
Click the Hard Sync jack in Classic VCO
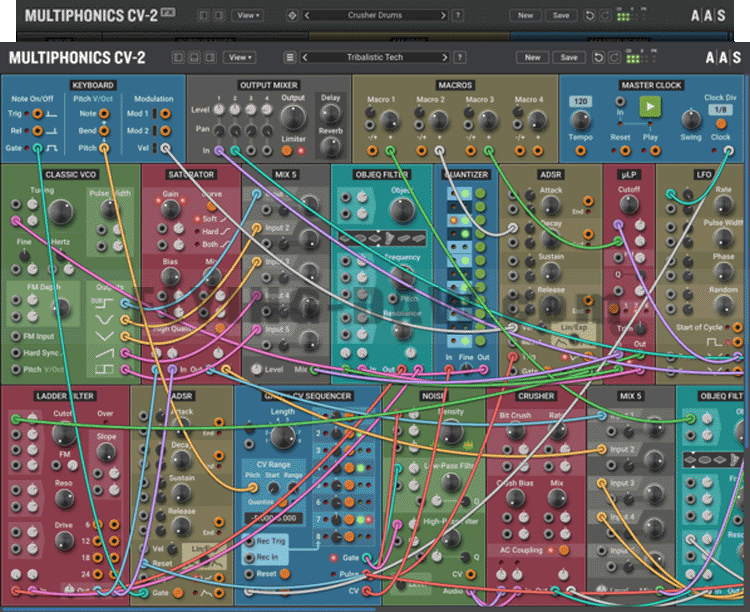(16, 353)
